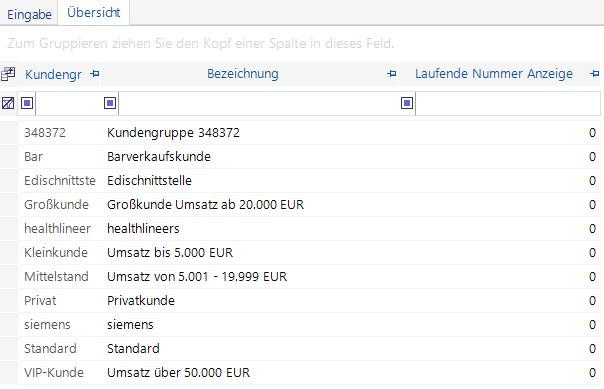The width and height of the screenshot is (604, 389).
Task: Click the Kundengr column header
Action: [53, 74]
